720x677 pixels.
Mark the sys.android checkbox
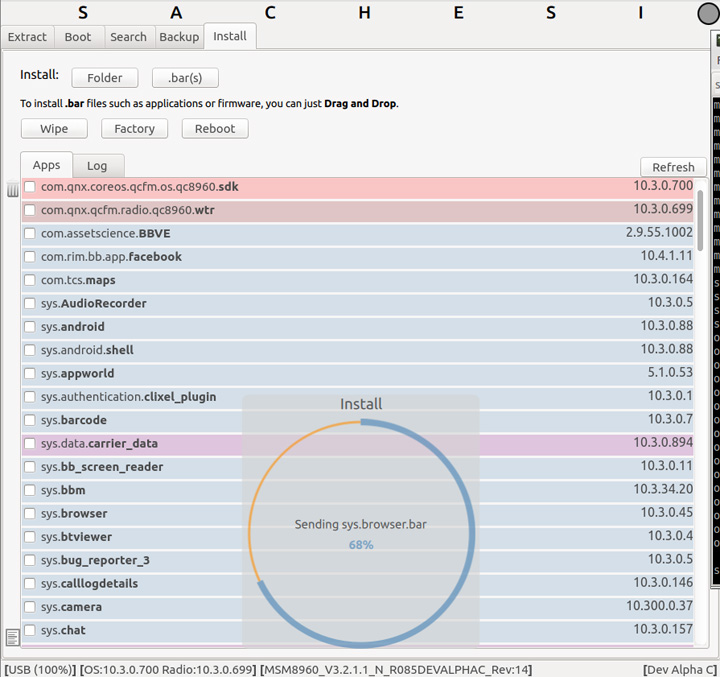[30, 327]
